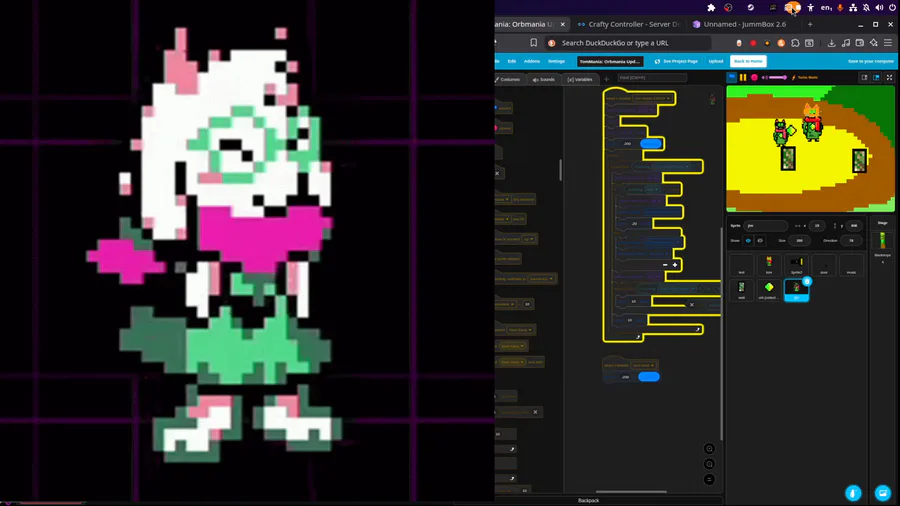Click the plus button on the block
This screenshot has height=506, width=900.
[x=675, y=264]
